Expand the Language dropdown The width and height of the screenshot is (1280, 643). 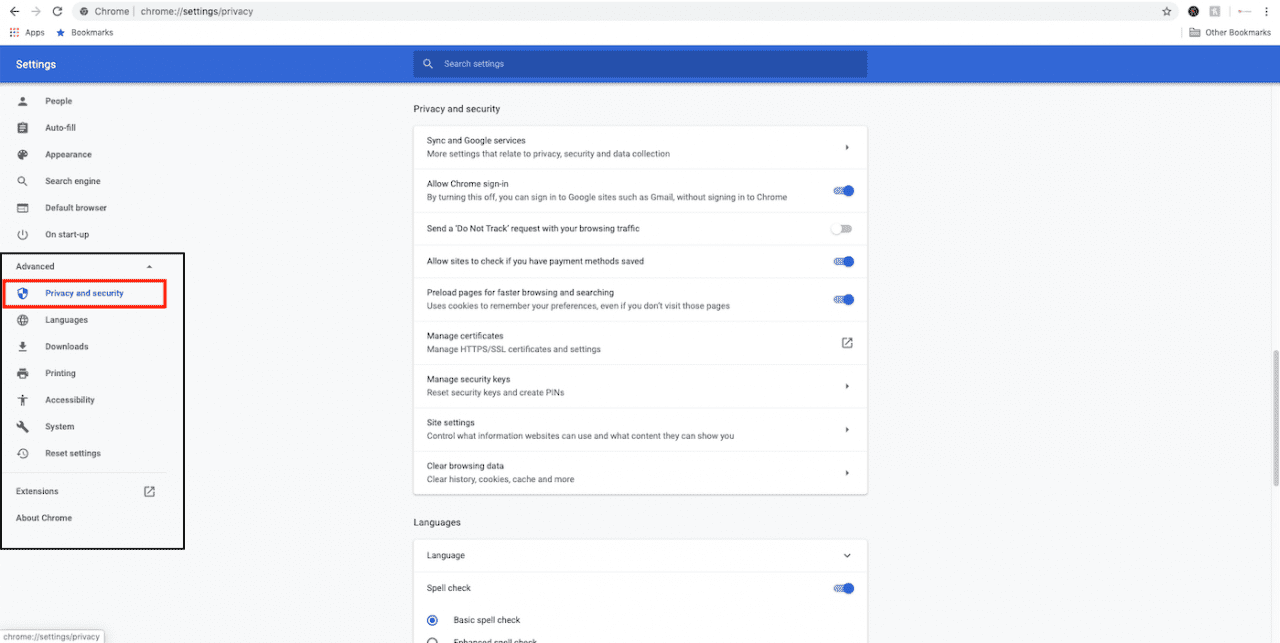[846, 555]
